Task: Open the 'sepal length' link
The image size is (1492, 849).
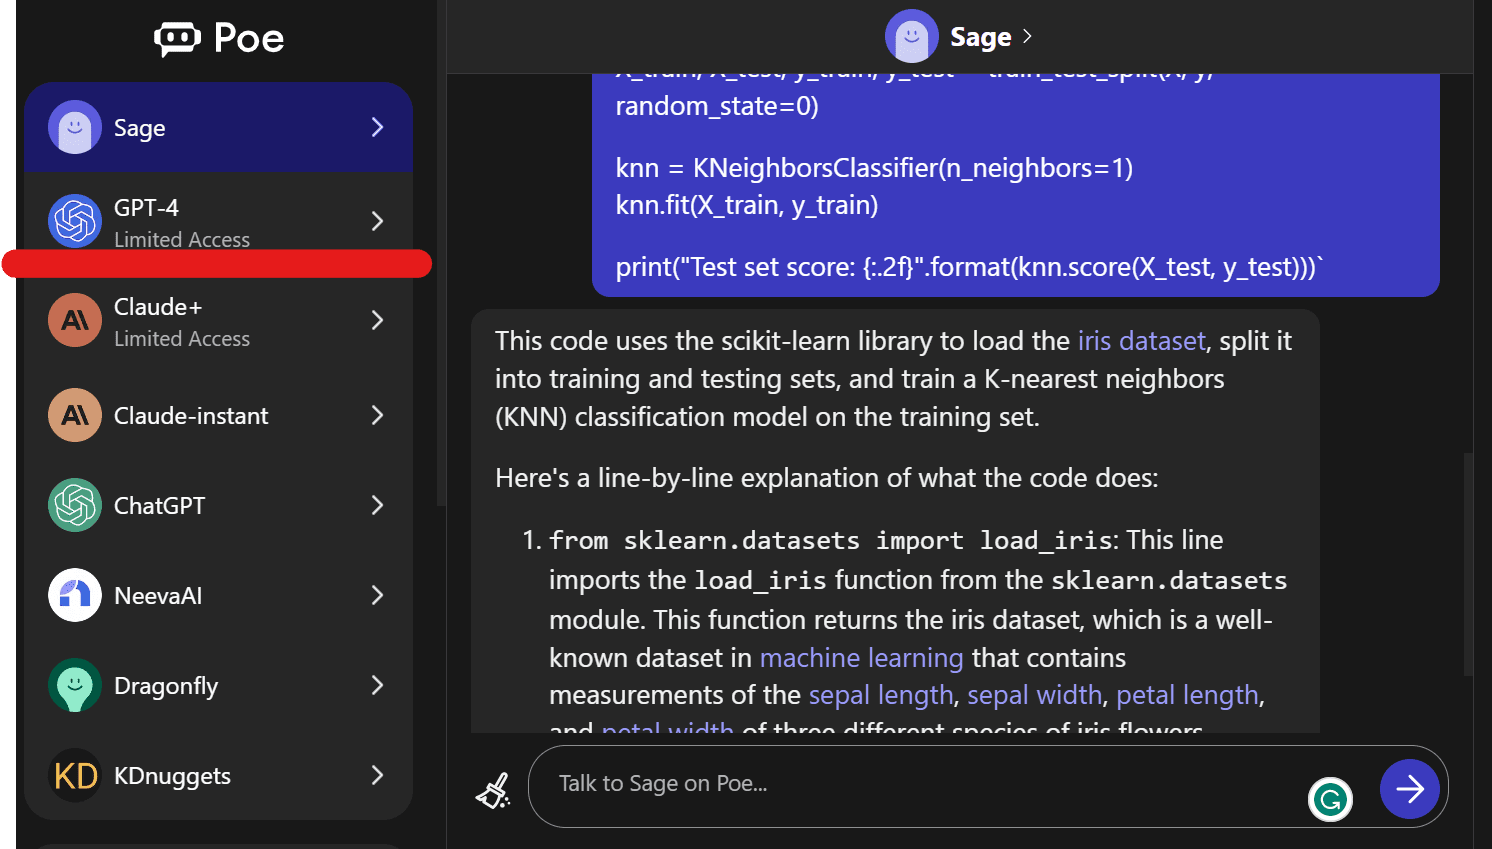Action: 881,695
